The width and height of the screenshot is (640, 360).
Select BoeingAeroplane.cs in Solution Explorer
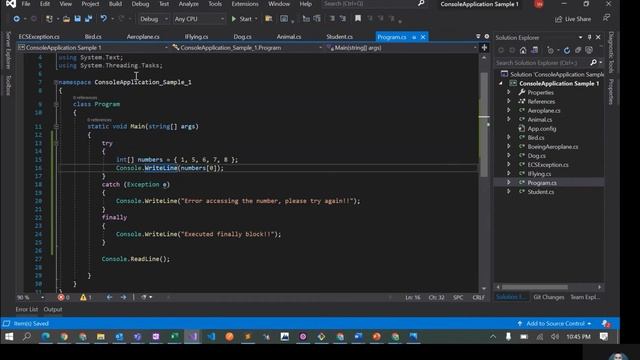point(553,147)
